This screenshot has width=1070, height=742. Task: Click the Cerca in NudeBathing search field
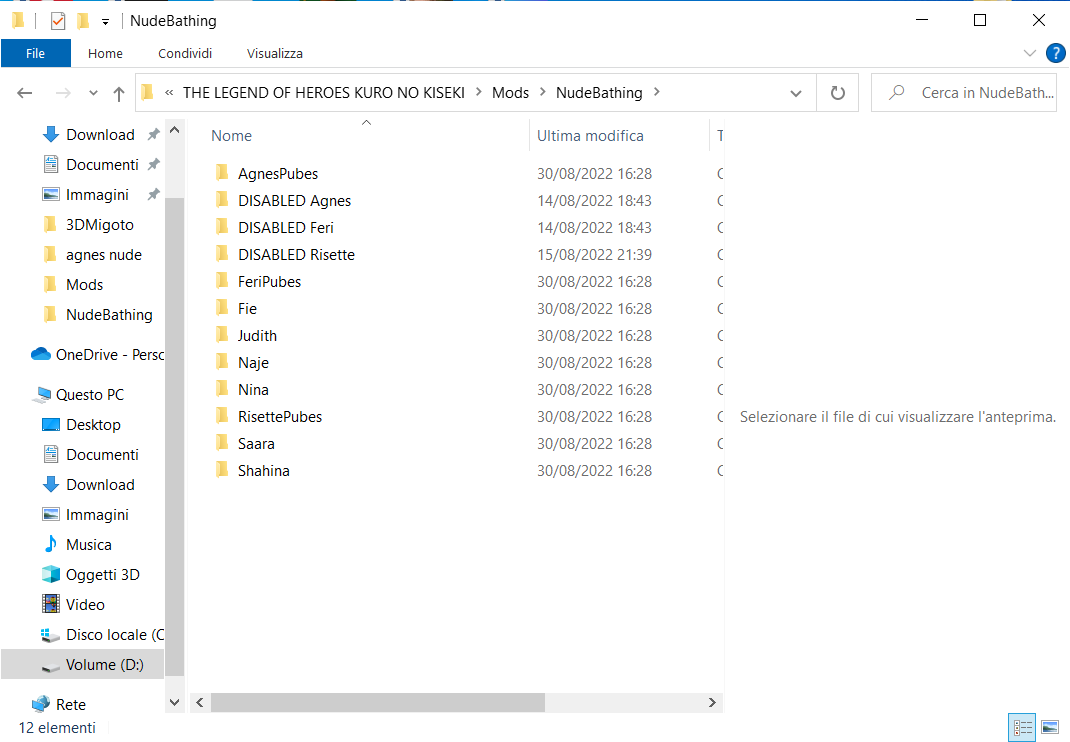point(985,93)
